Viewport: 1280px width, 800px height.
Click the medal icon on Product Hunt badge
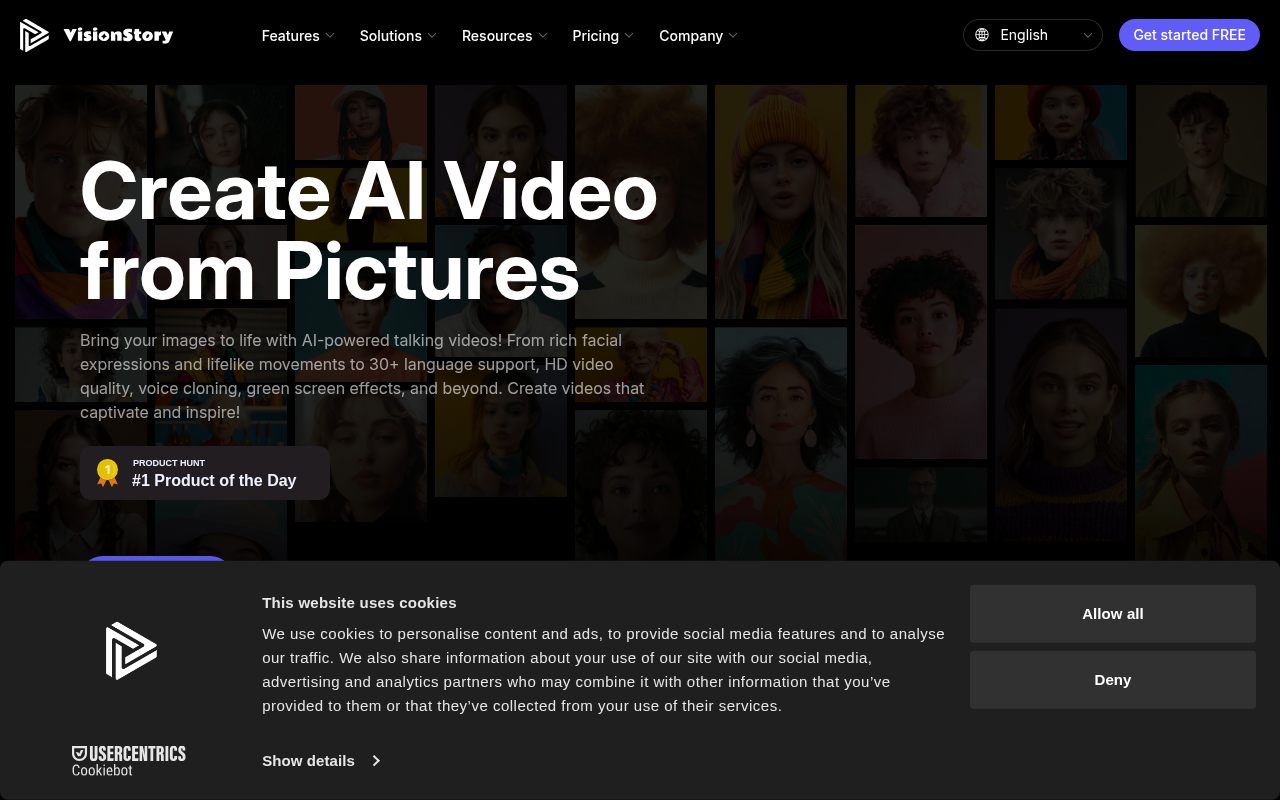point(106,470)
